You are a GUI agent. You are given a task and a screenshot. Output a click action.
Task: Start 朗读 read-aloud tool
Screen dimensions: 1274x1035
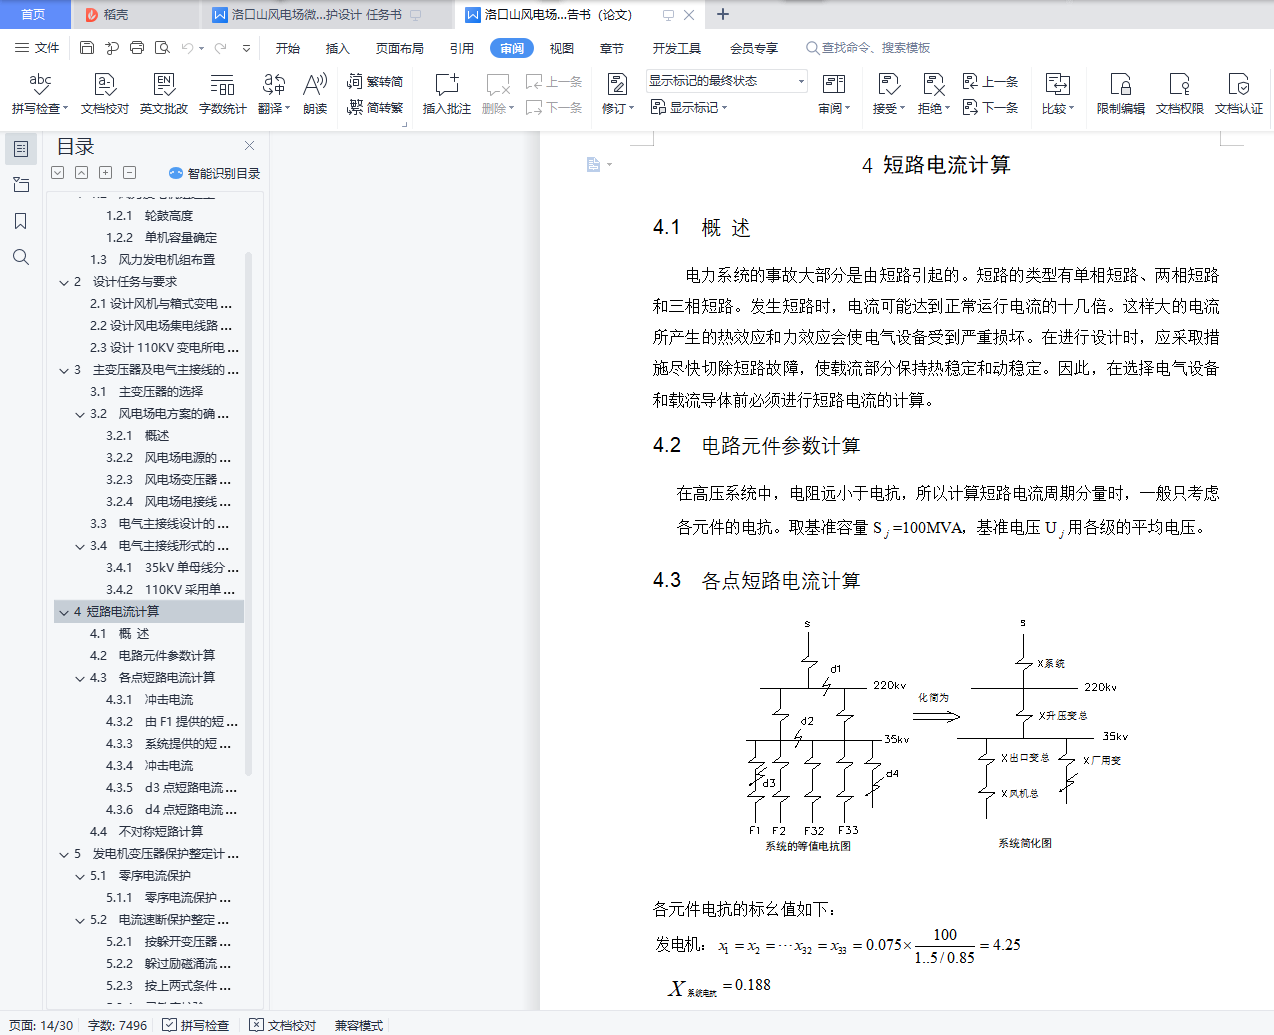pos(315,93)
